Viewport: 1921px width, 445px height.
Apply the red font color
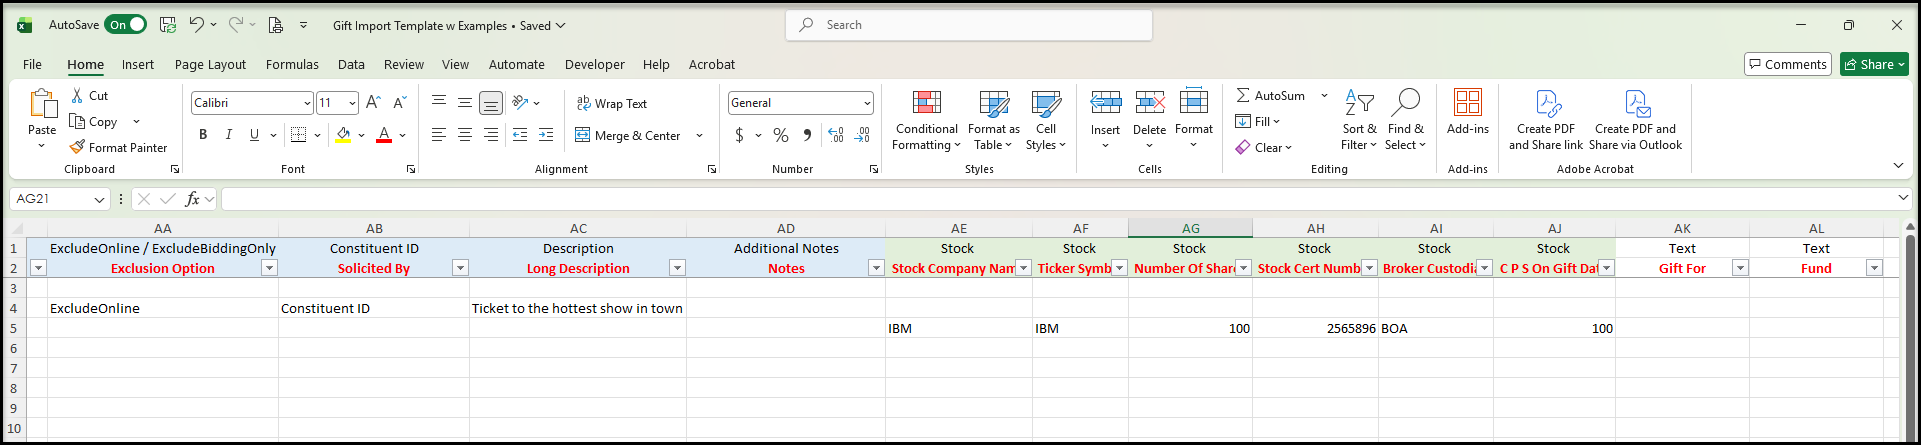pyautogui.click(x=384, y=135)
